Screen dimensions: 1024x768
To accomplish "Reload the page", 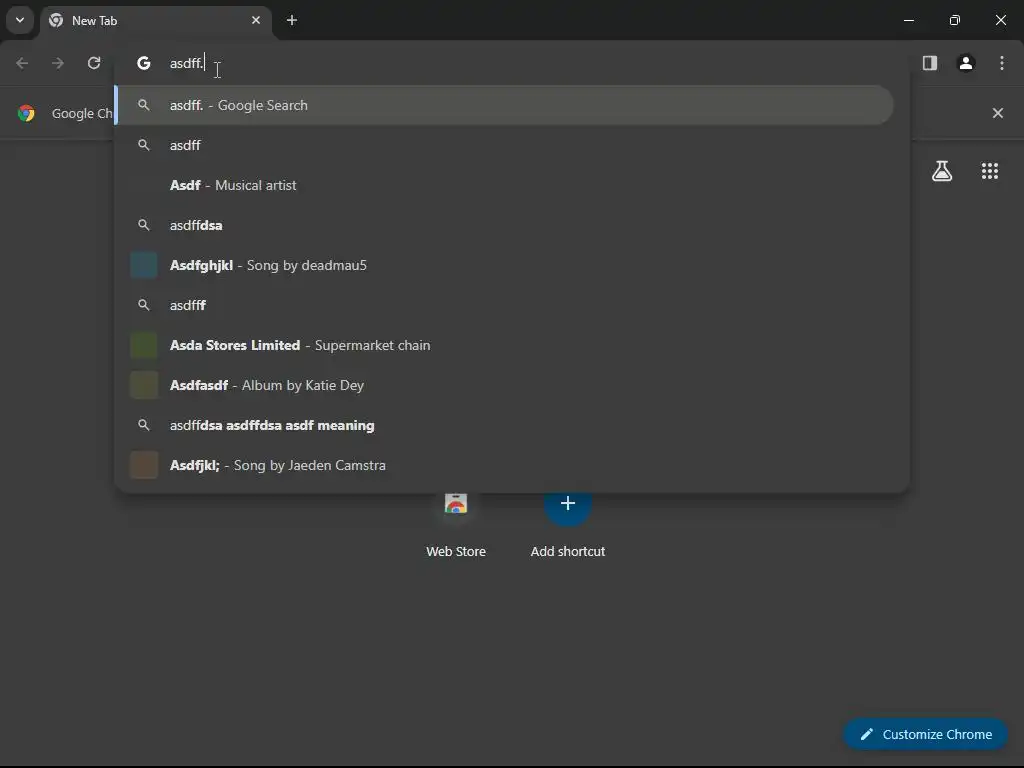I will click(x=94, y=63).
